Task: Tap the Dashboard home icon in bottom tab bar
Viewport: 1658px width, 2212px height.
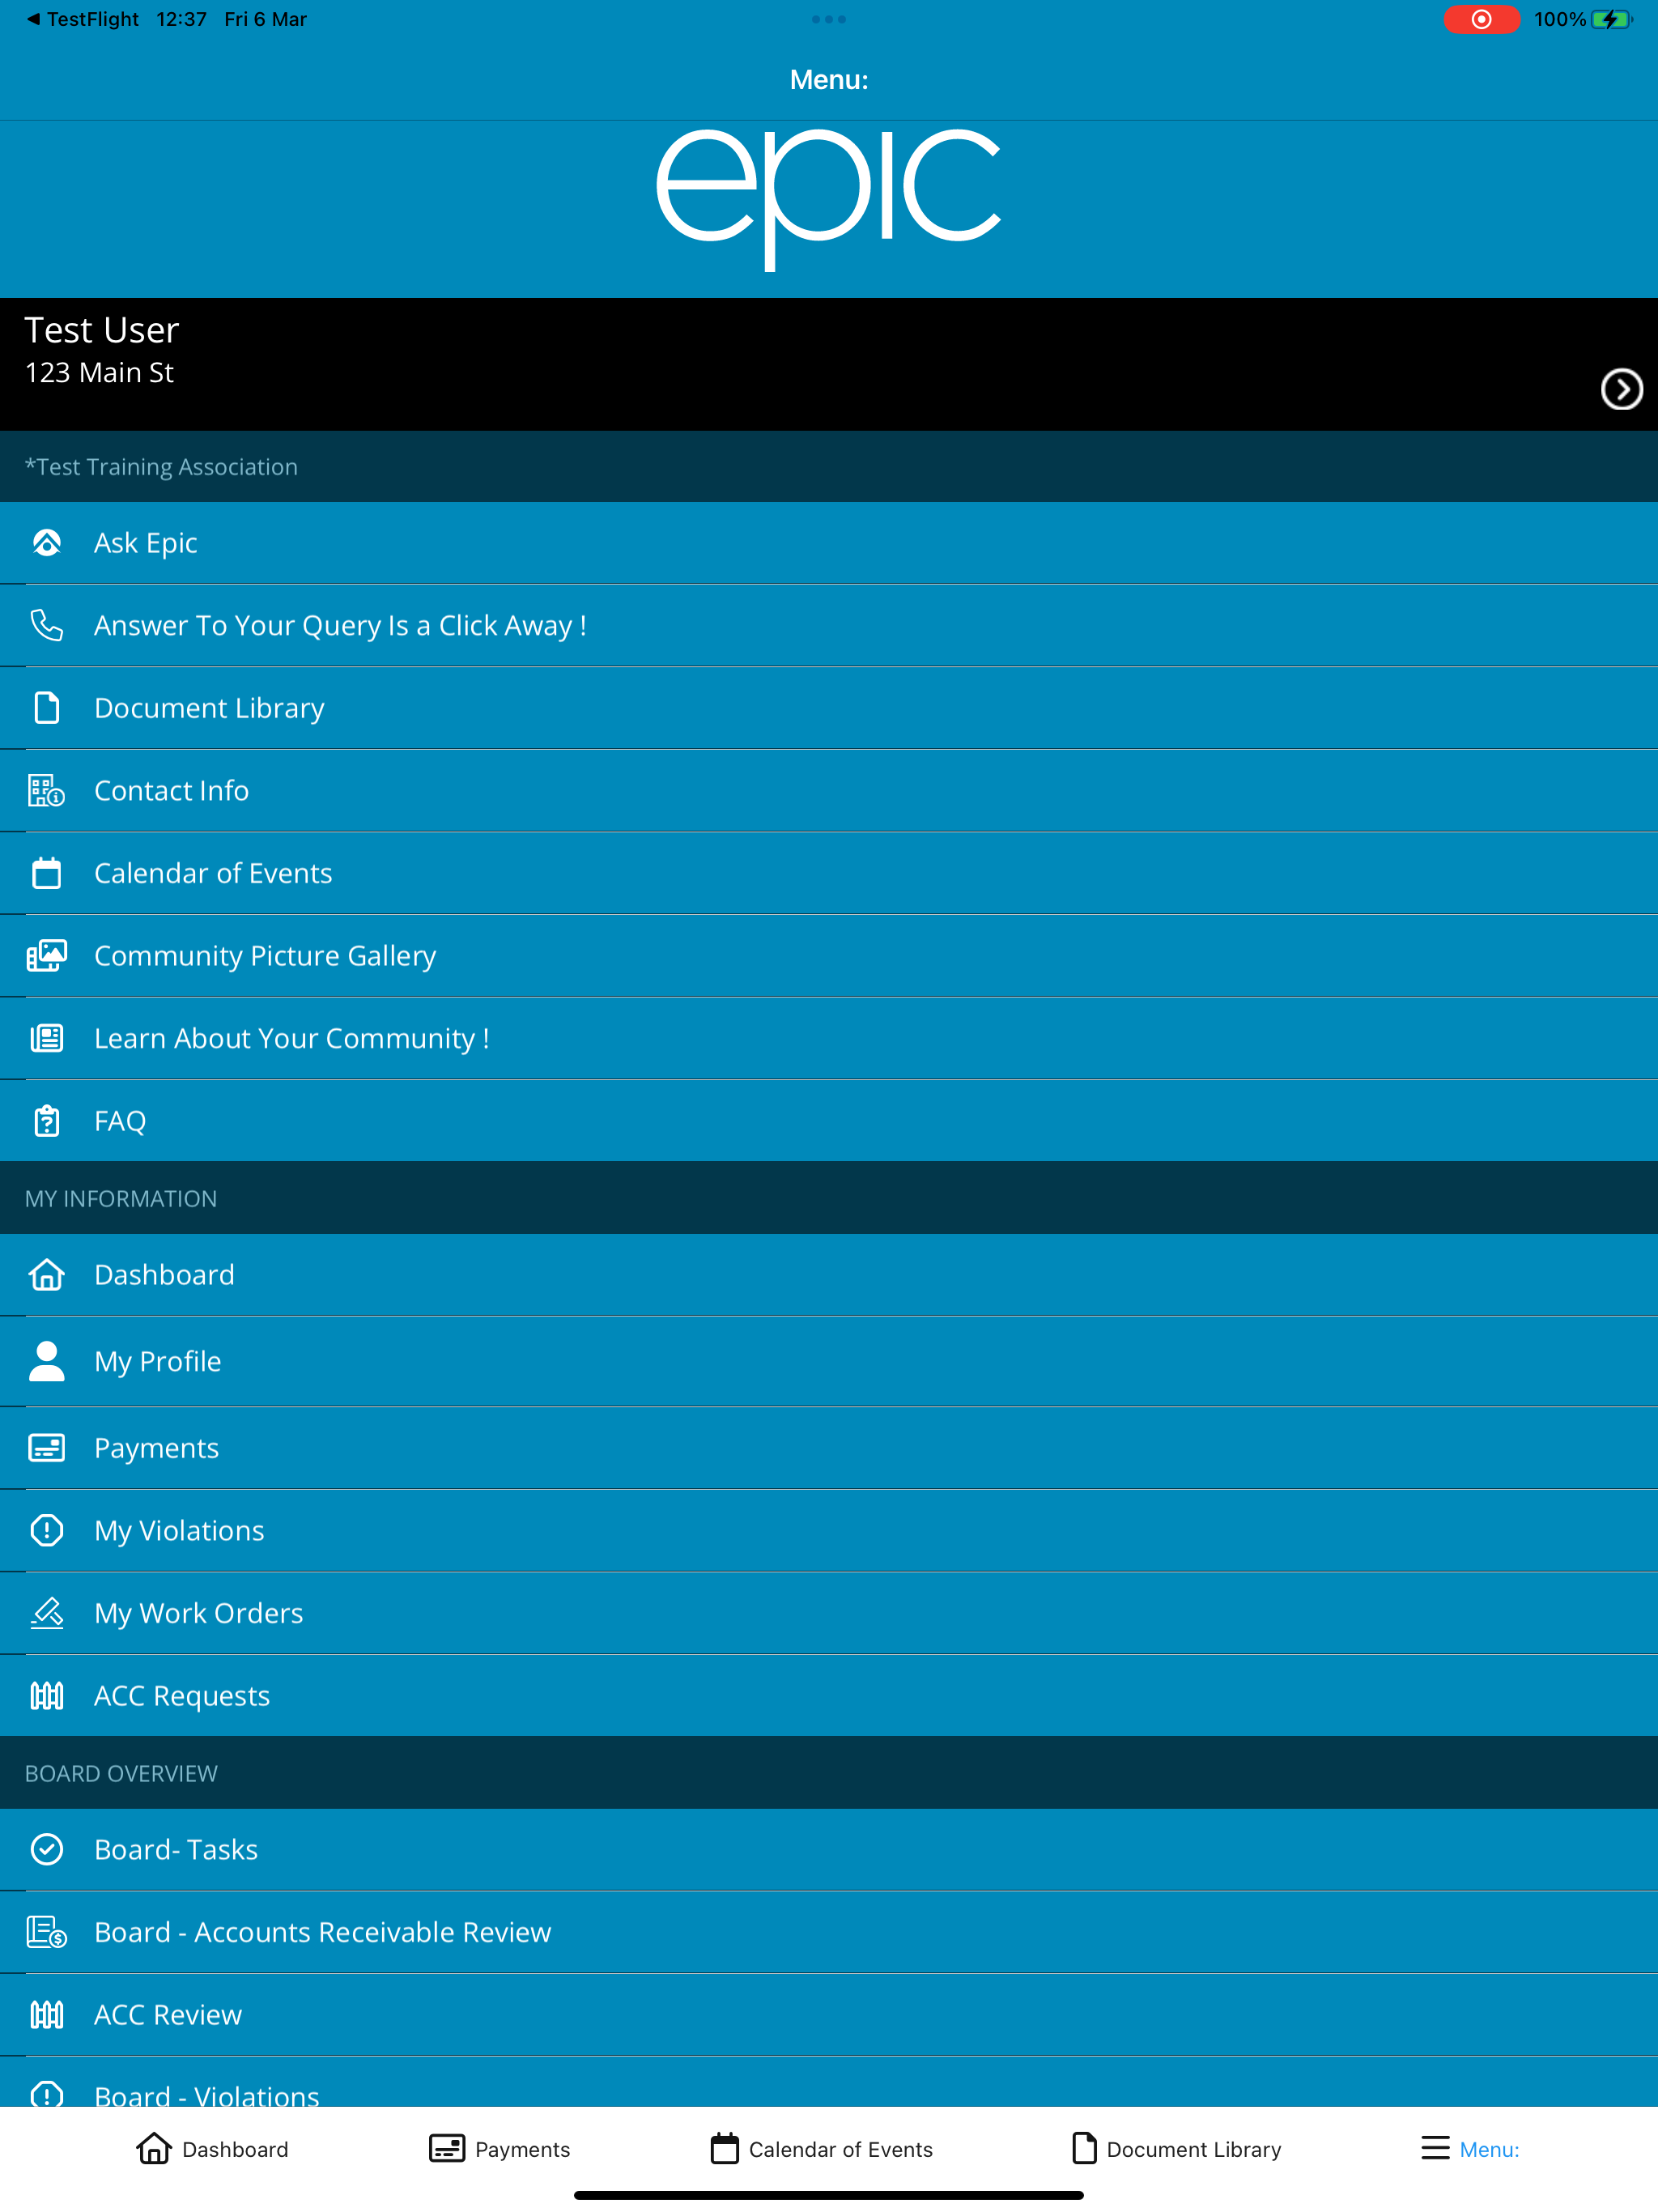Action: pyautogui.click(x=154, y=2148)
